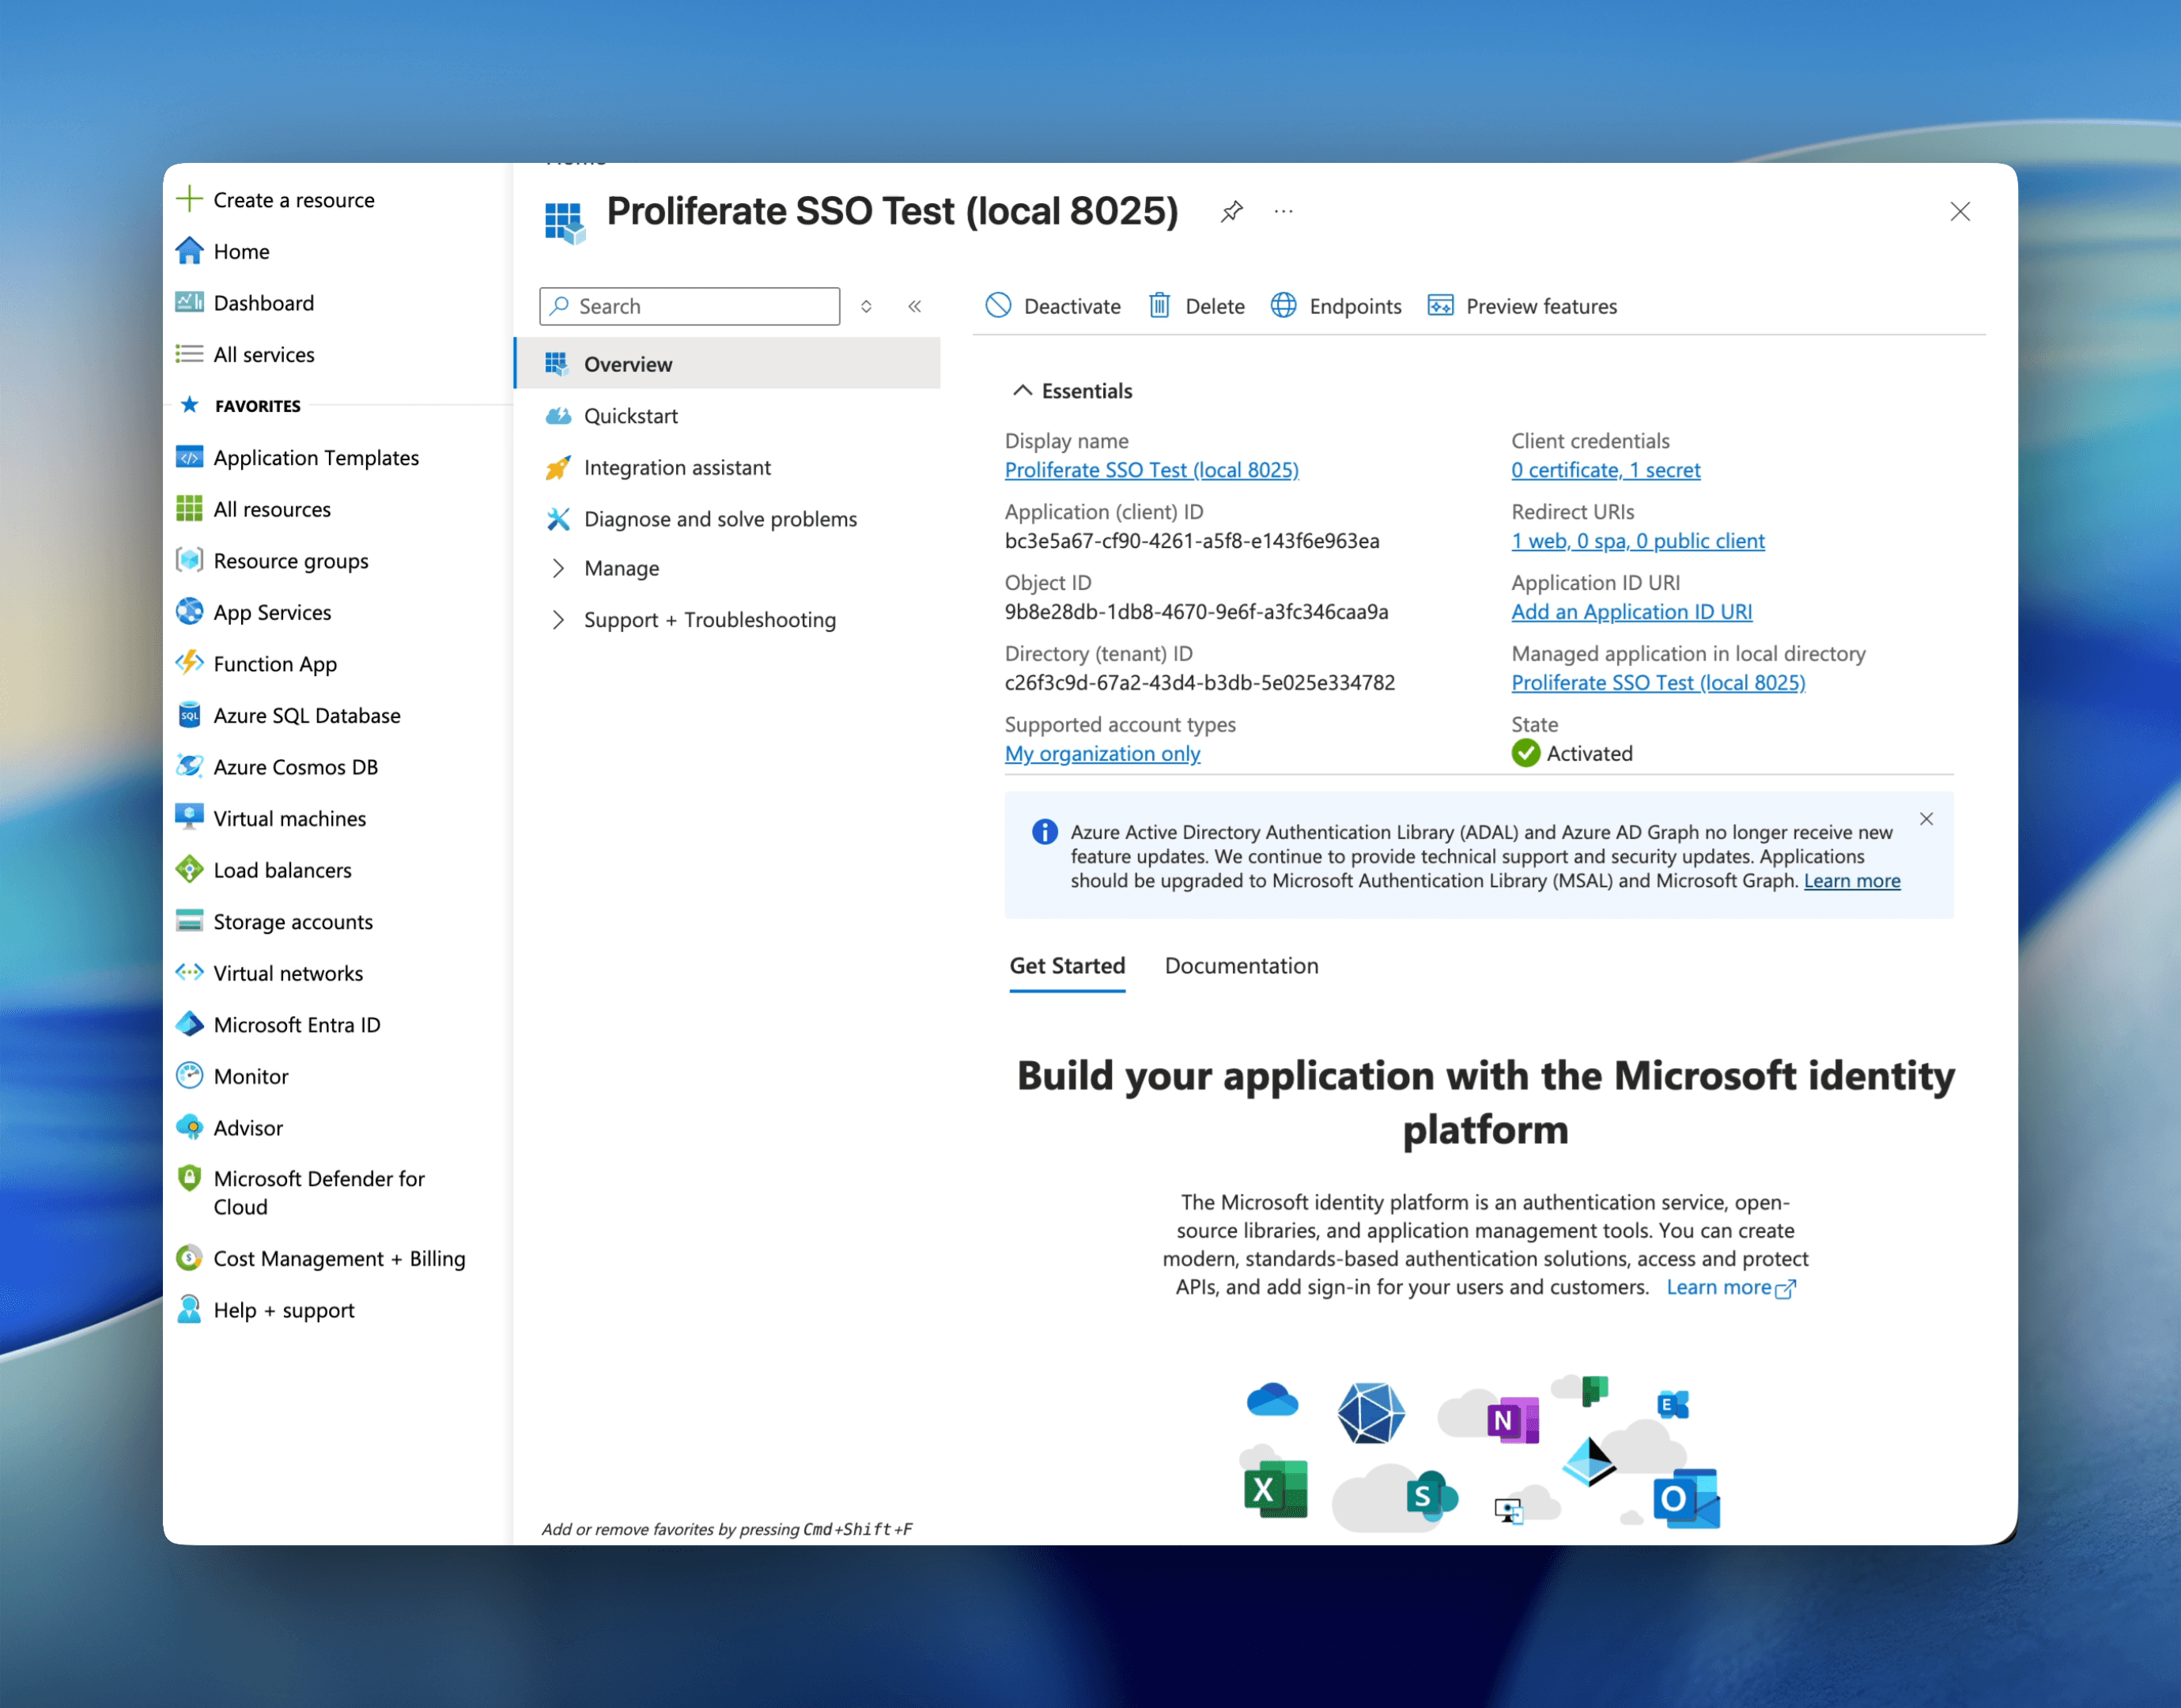Pin the app registration blade
Screen dimensions: 2181x1708
pos(1232,211)
